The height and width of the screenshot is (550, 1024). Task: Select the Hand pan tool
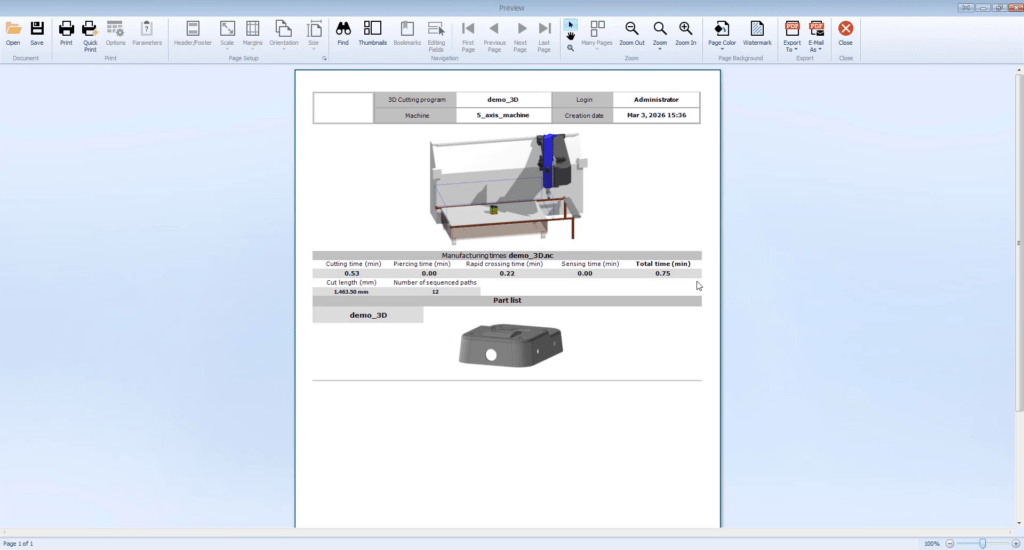coord(571,35)
